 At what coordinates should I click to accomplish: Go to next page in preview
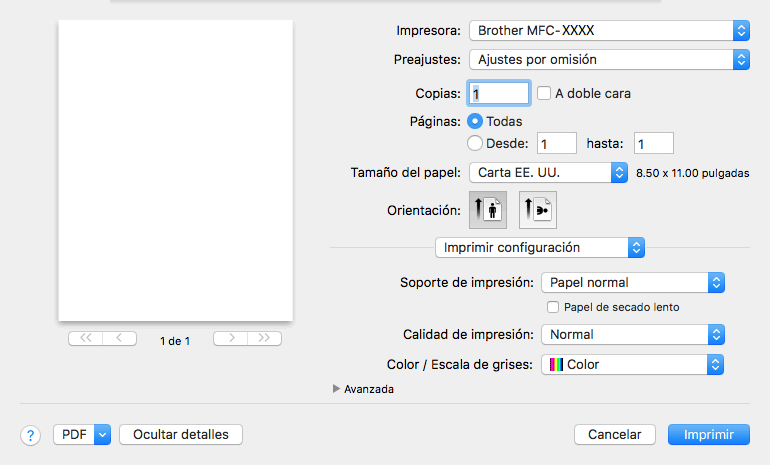click(x=231, y=338)
